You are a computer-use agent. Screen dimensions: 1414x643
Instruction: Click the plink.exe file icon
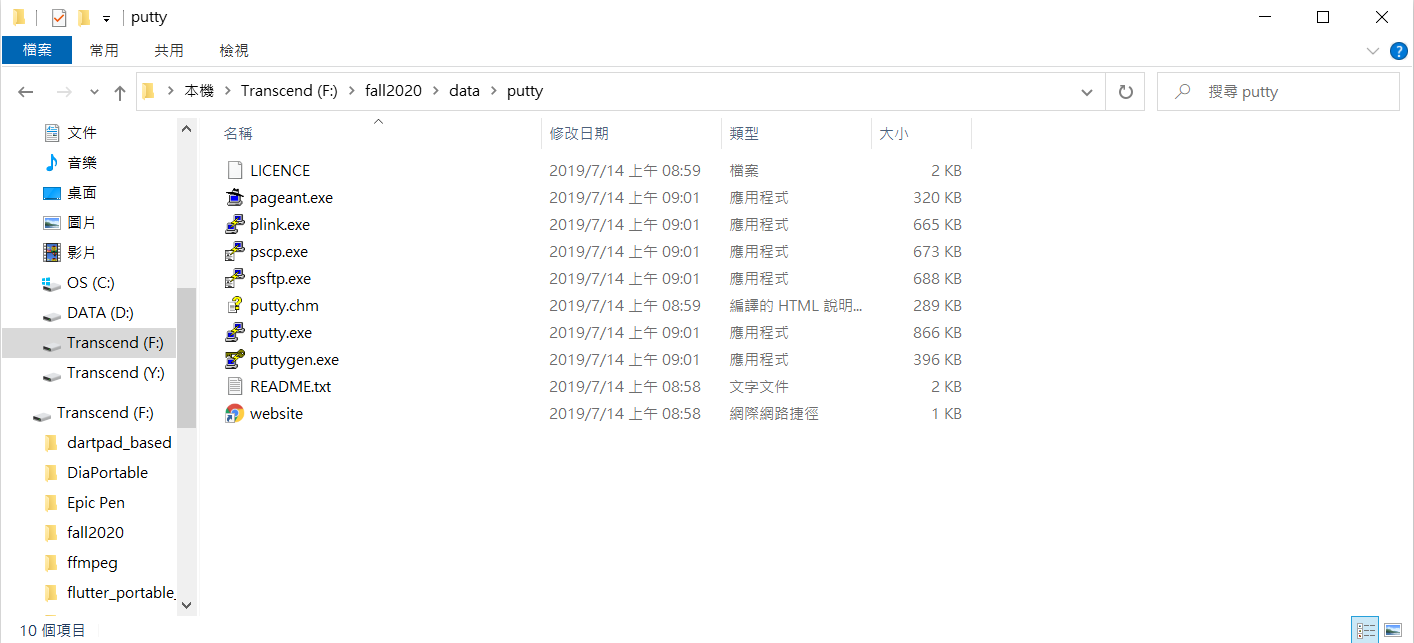point(235,225)
